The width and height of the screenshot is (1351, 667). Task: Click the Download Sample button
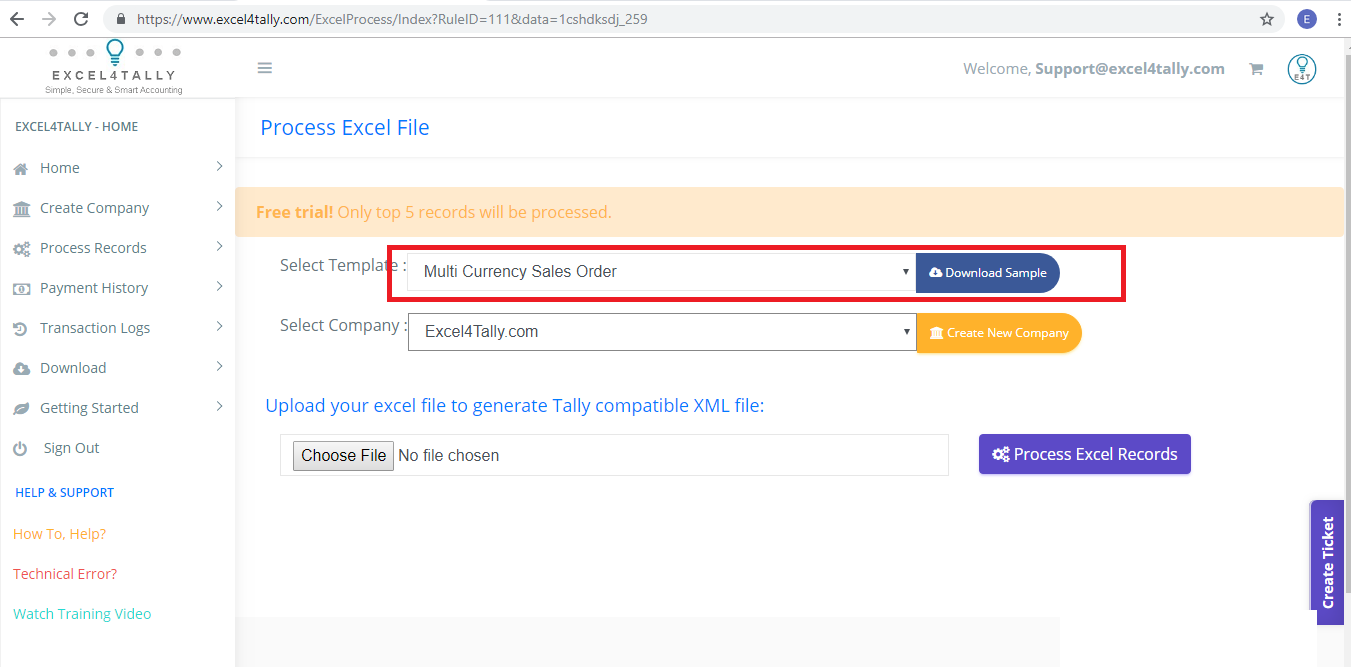pos(988,273)
